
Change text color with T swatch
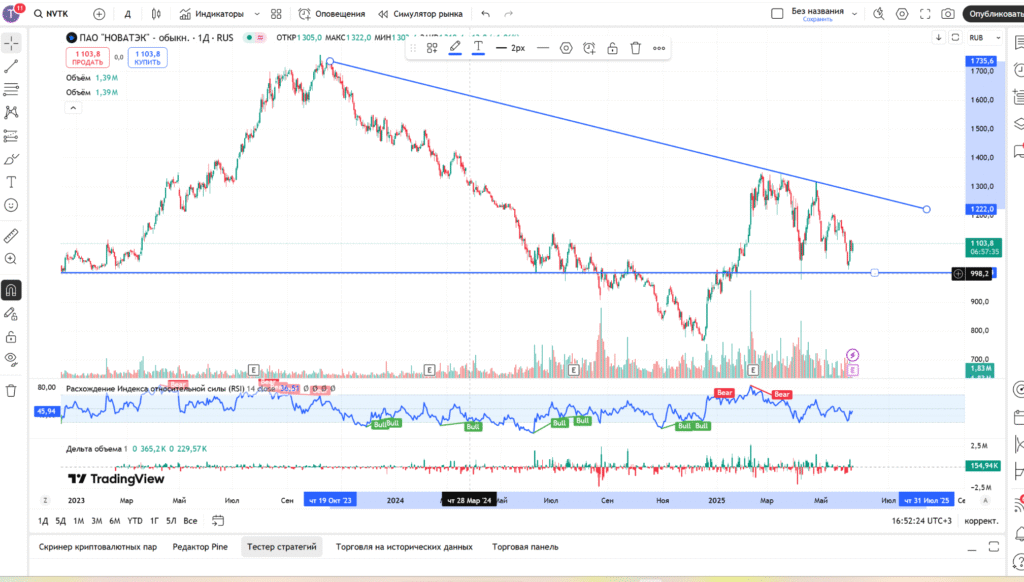click(479, 48)
